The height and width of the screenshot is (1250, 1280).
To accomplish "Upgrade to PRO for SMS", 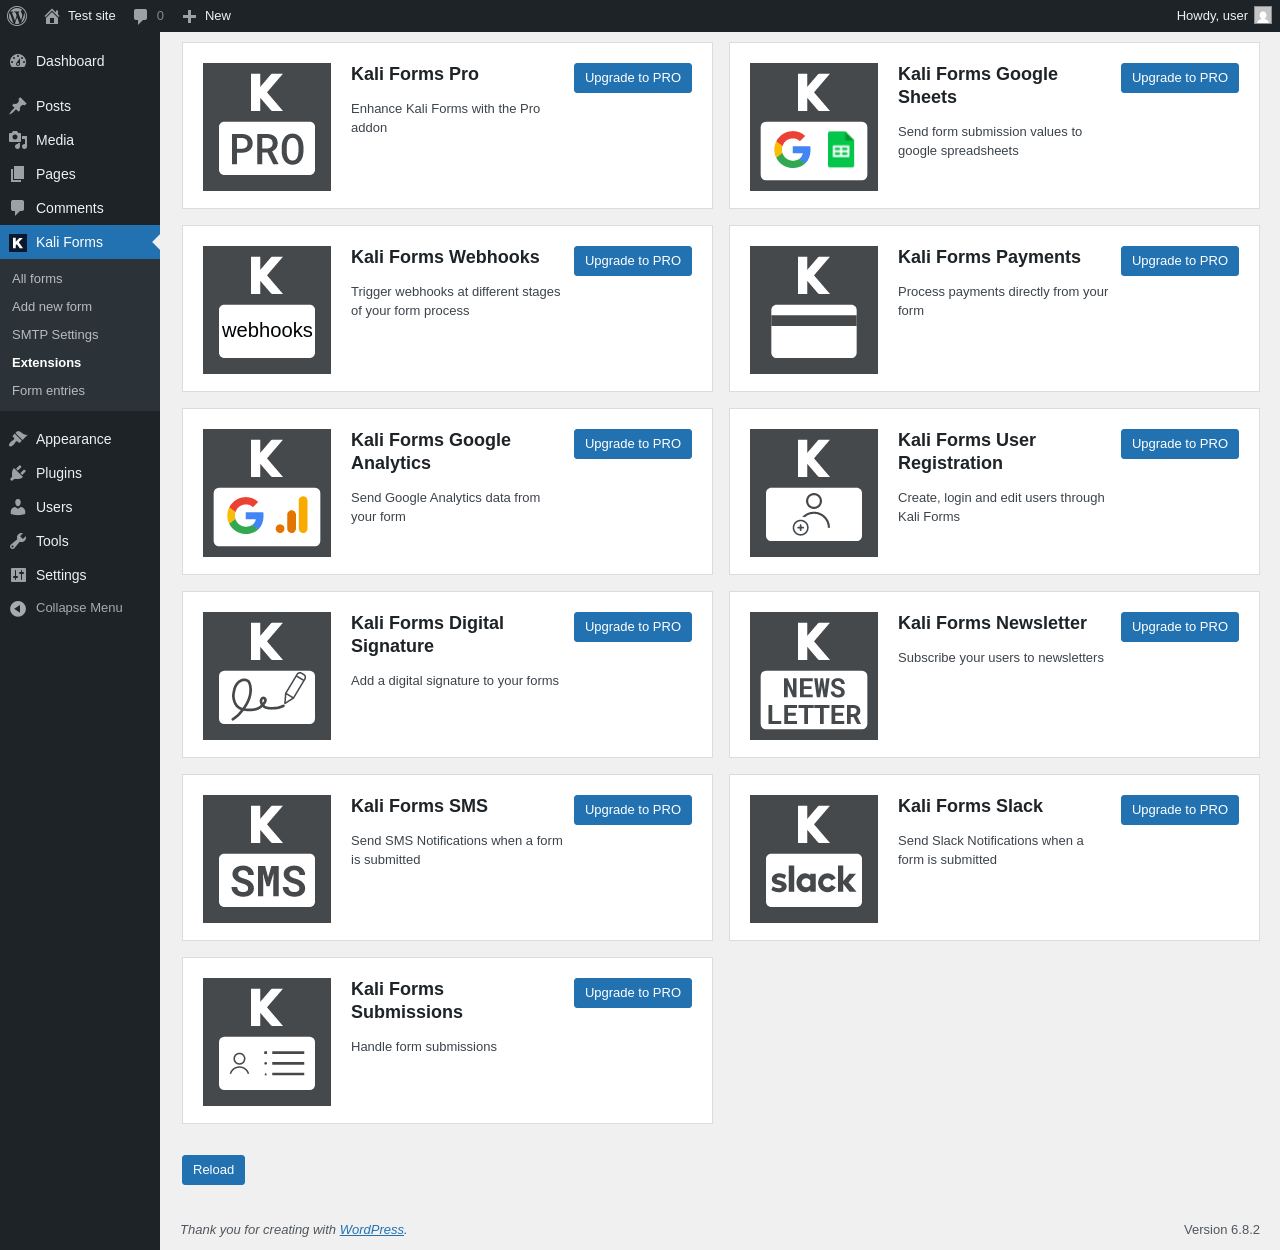I will click(633, 810).
